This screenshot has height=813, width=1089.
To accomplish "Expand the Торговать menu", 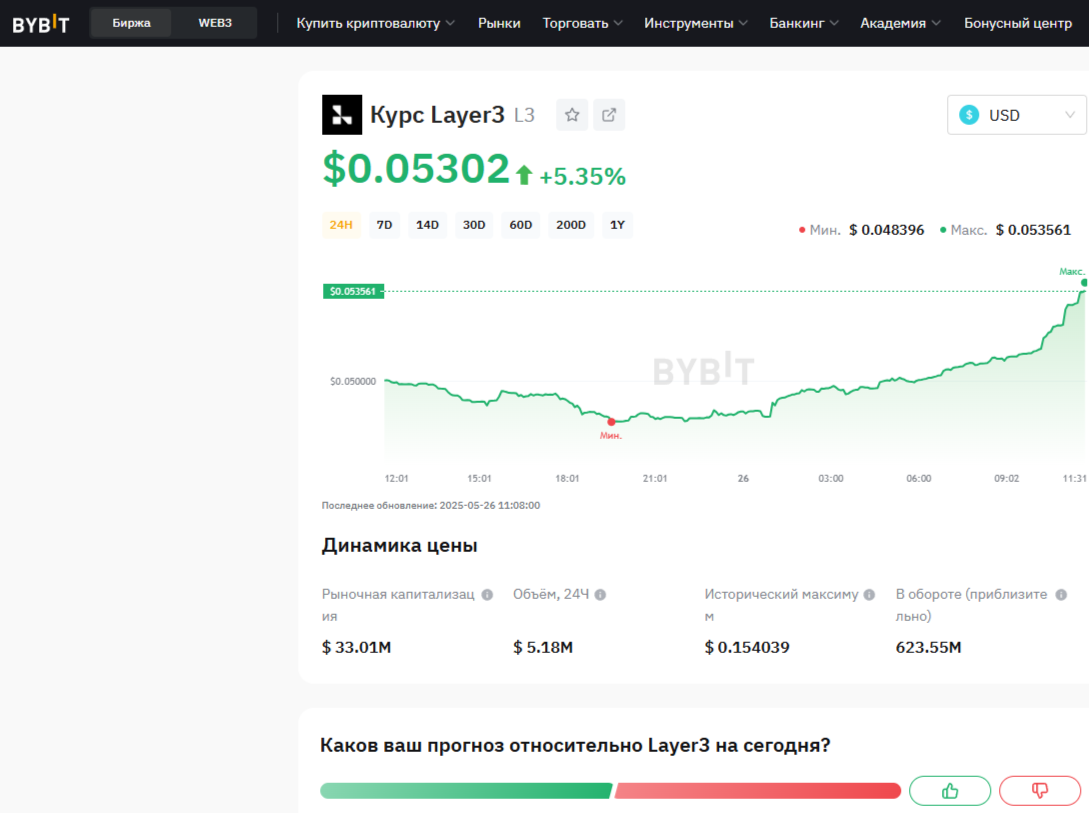I will 582,24.
